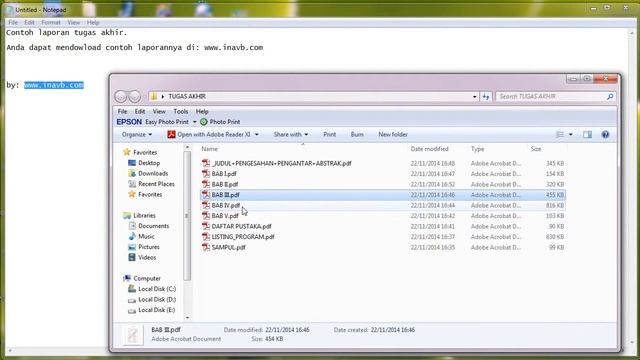This screenshot has width=640, height=360.
Task: Click navigation pane scroll down arrow
Action: coord(187,318)
